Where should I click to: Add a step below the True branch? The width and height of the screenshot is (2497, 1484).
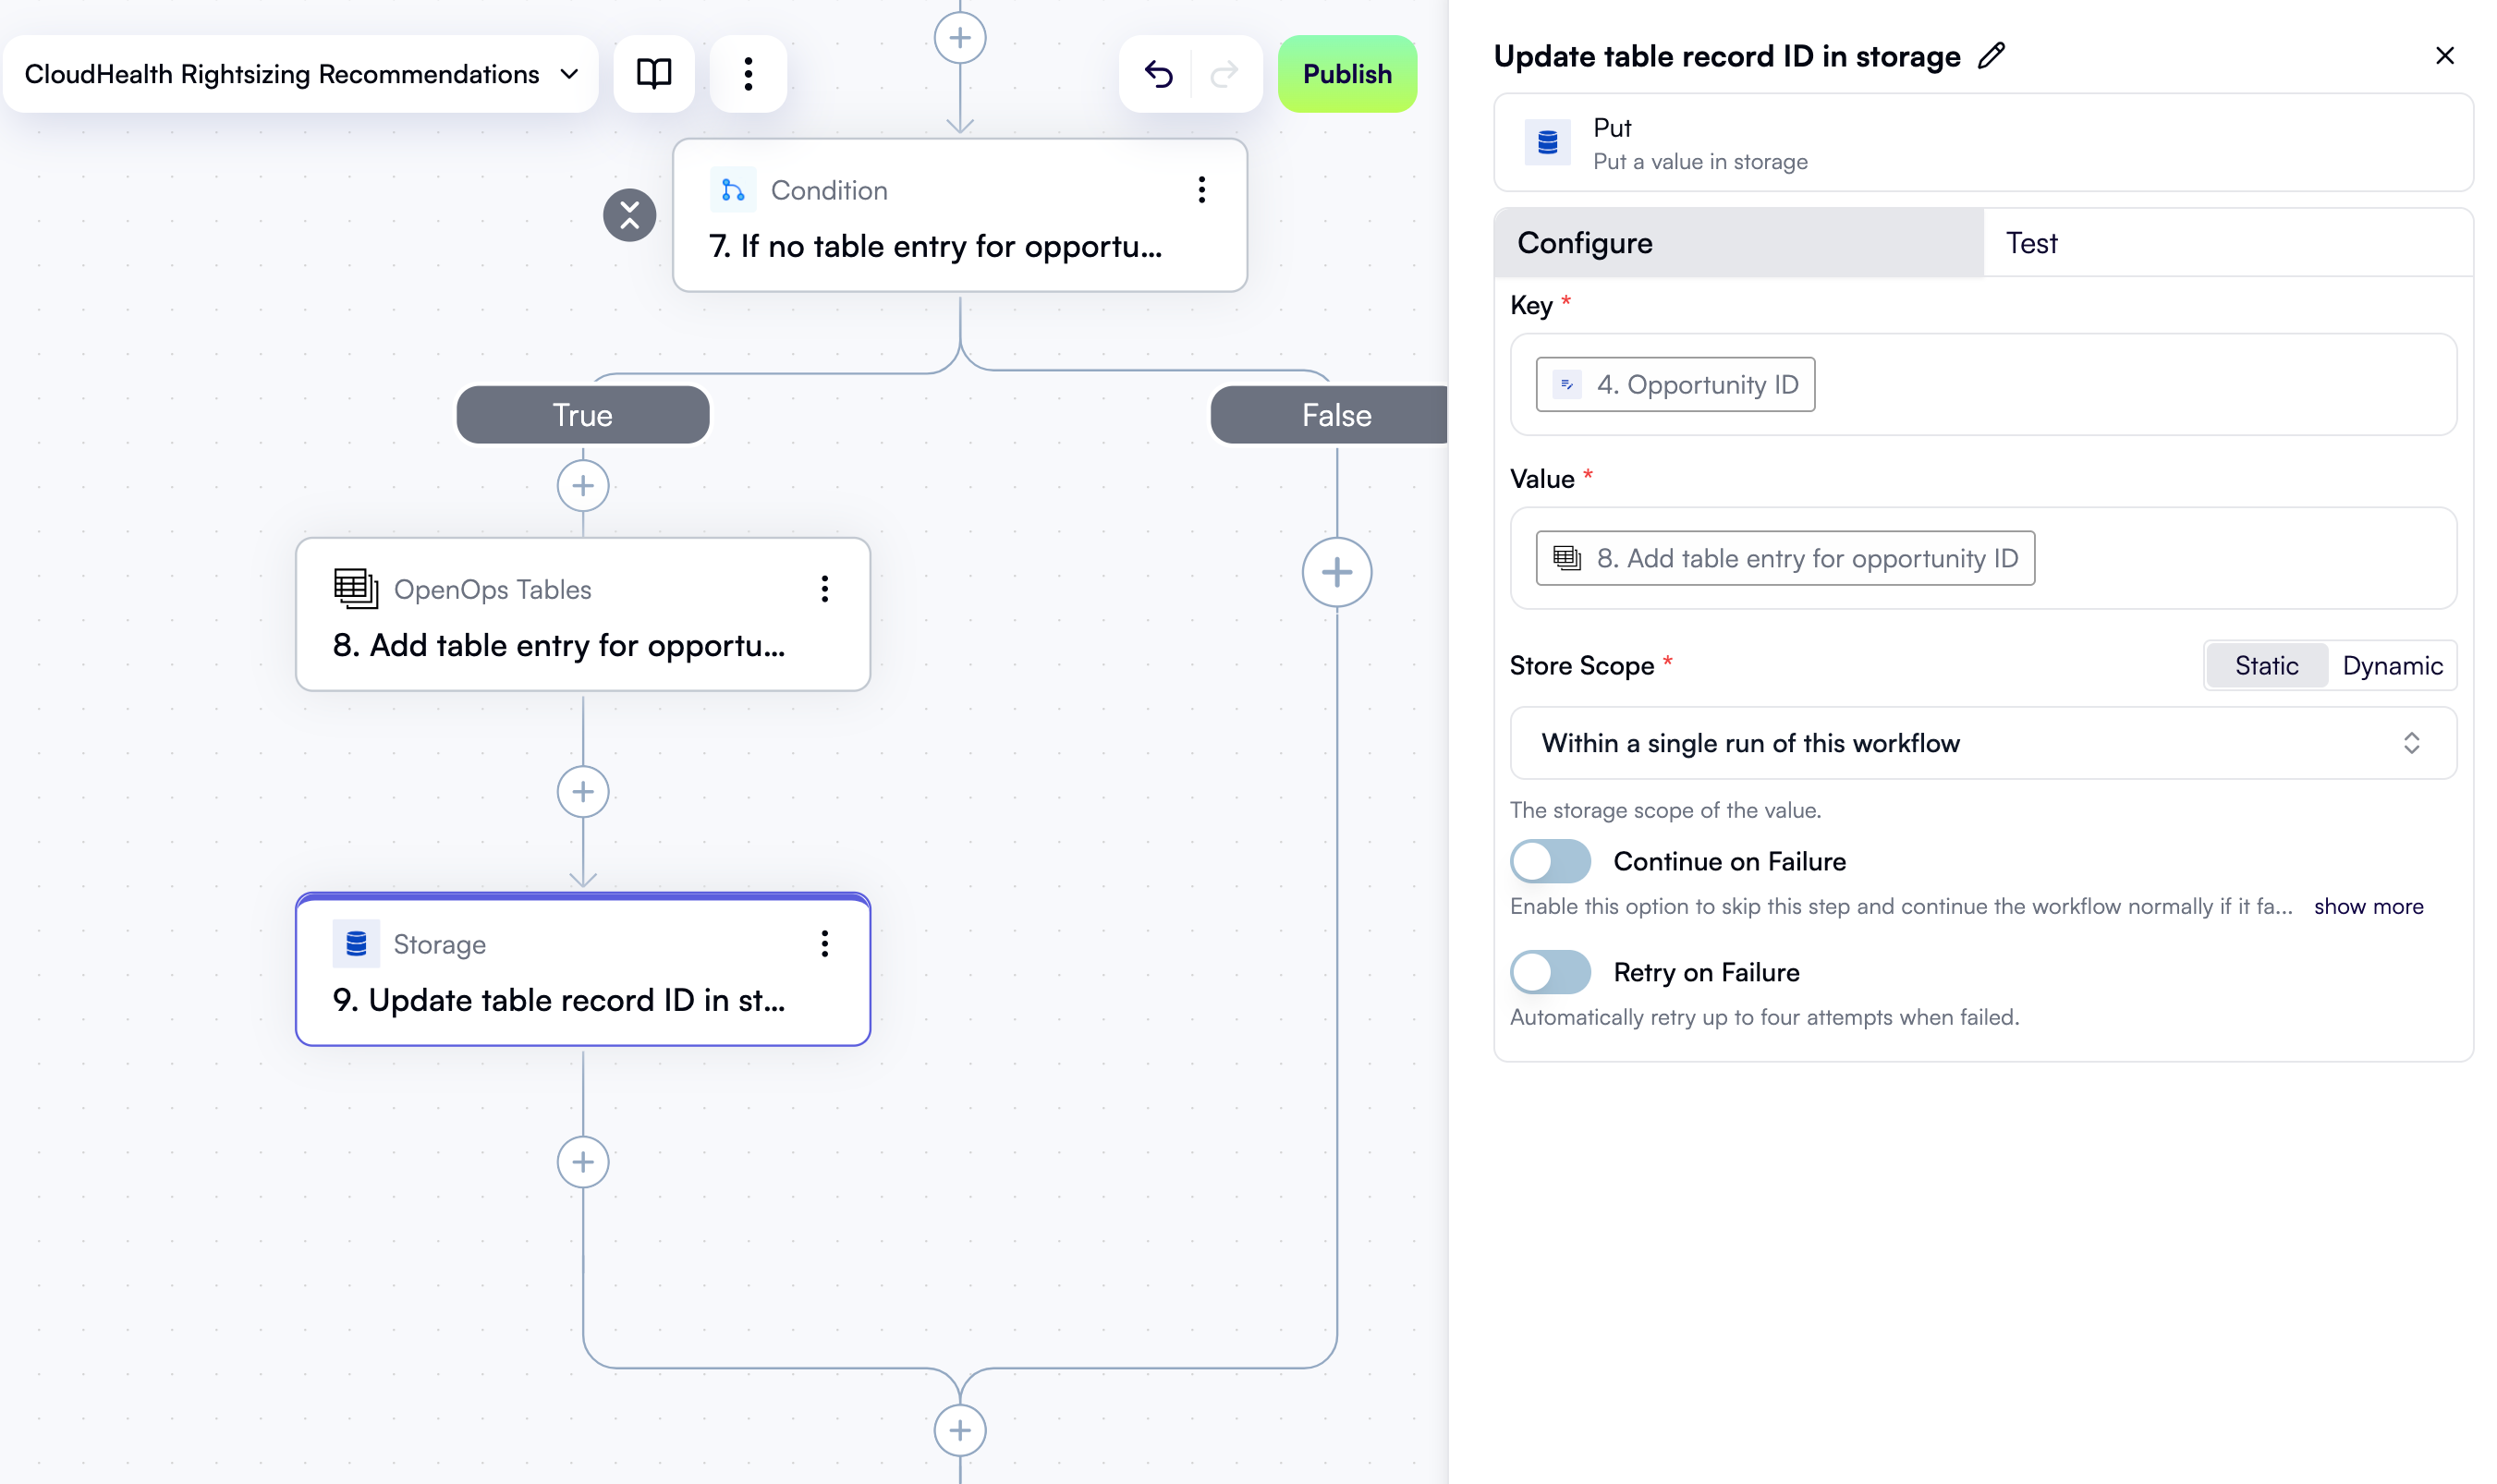(x=583, y=485)
